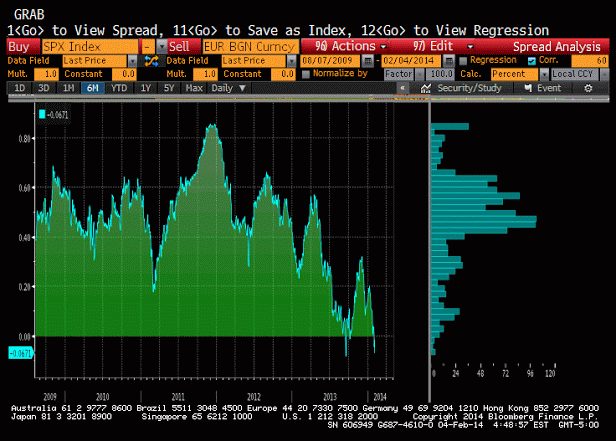Open the end date calendar picker

coord(449,61)
